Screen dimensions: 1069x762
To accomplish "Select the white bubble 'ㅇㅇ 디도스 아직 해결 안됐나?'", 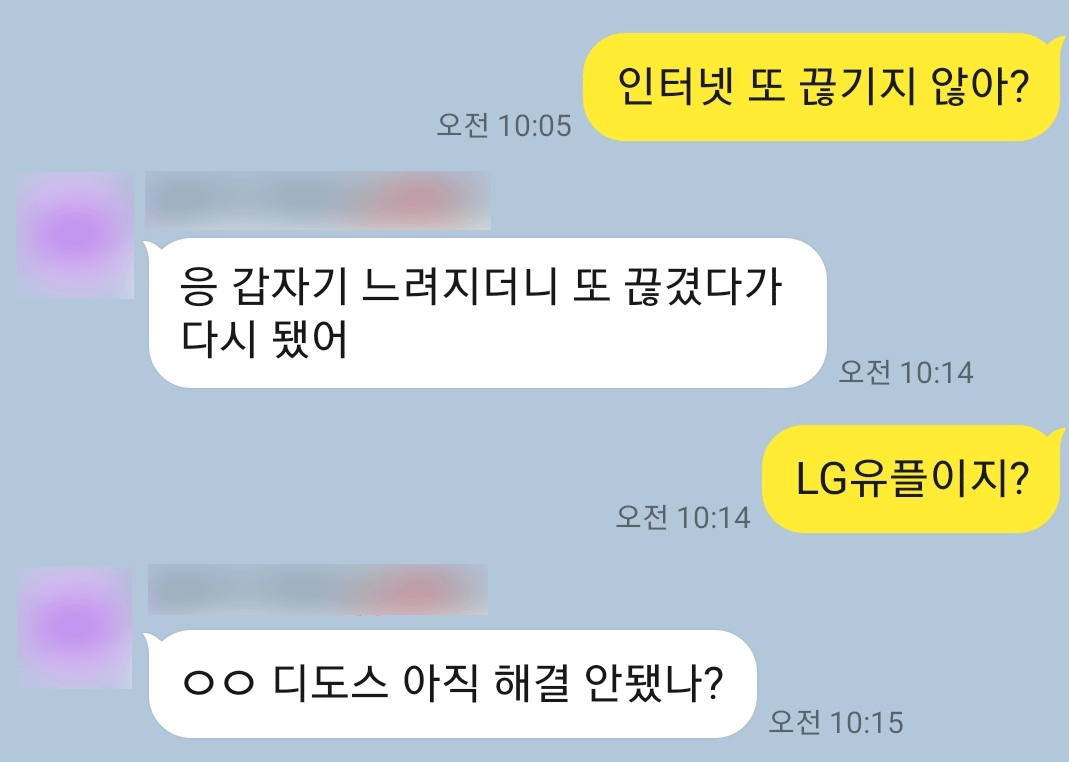I will click(x=451, y=684).
